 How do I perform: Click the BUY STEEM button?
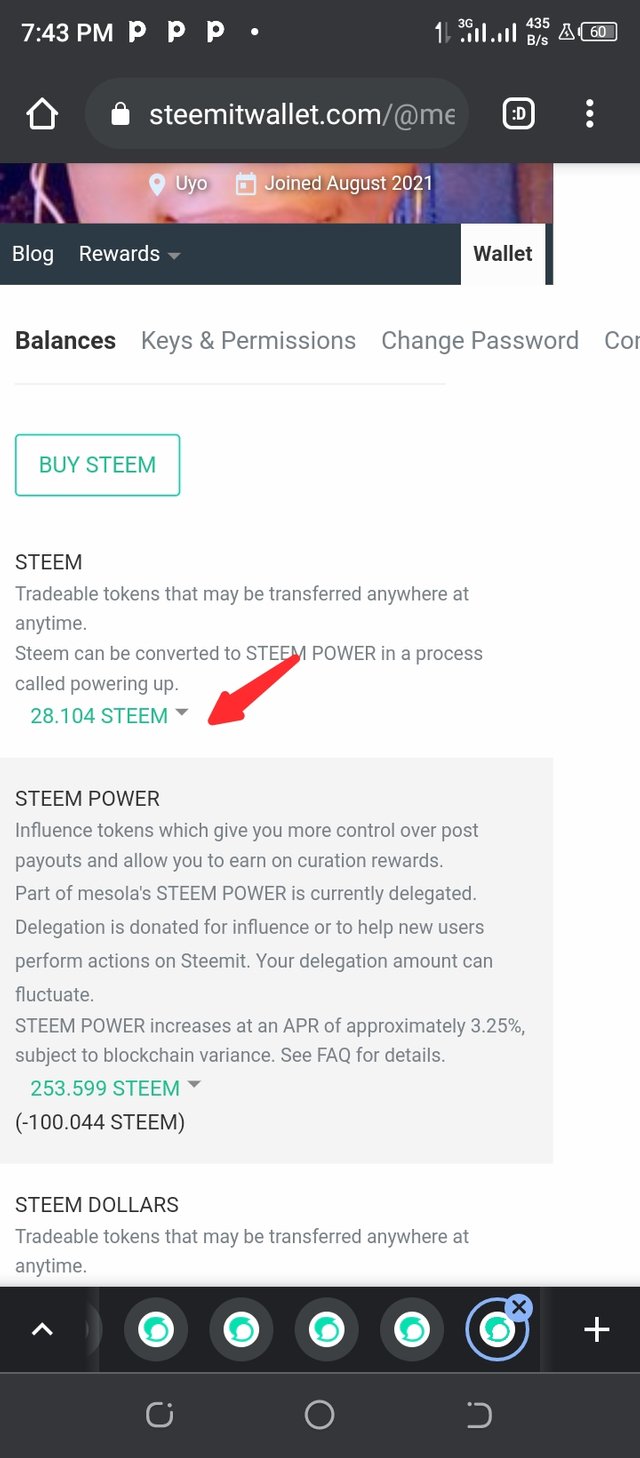tap(97, 465)
